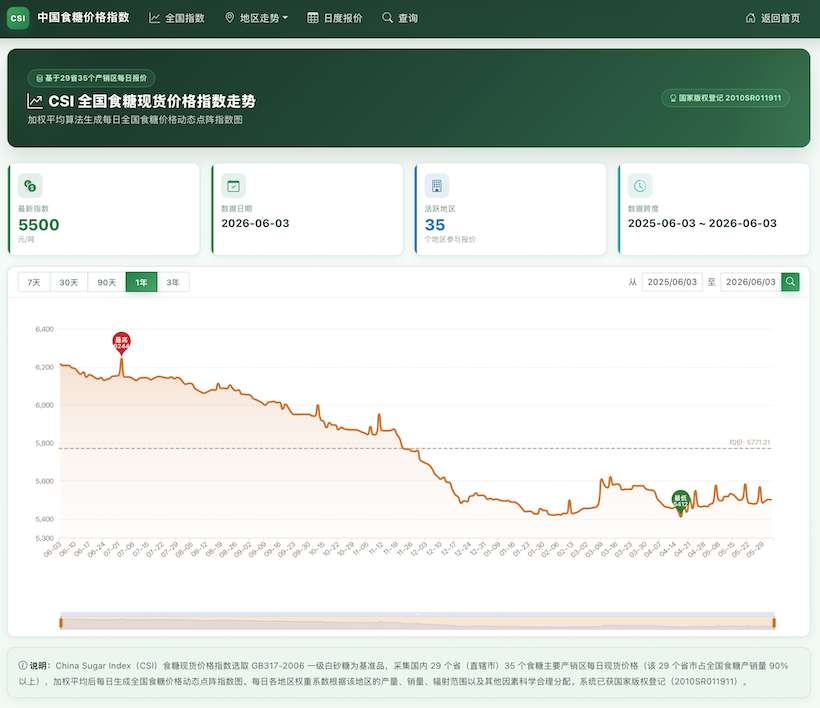This screenshot has width=820, height=708.
Task: Click the magnifier icon beside 查询
Action: click(388, 18)
